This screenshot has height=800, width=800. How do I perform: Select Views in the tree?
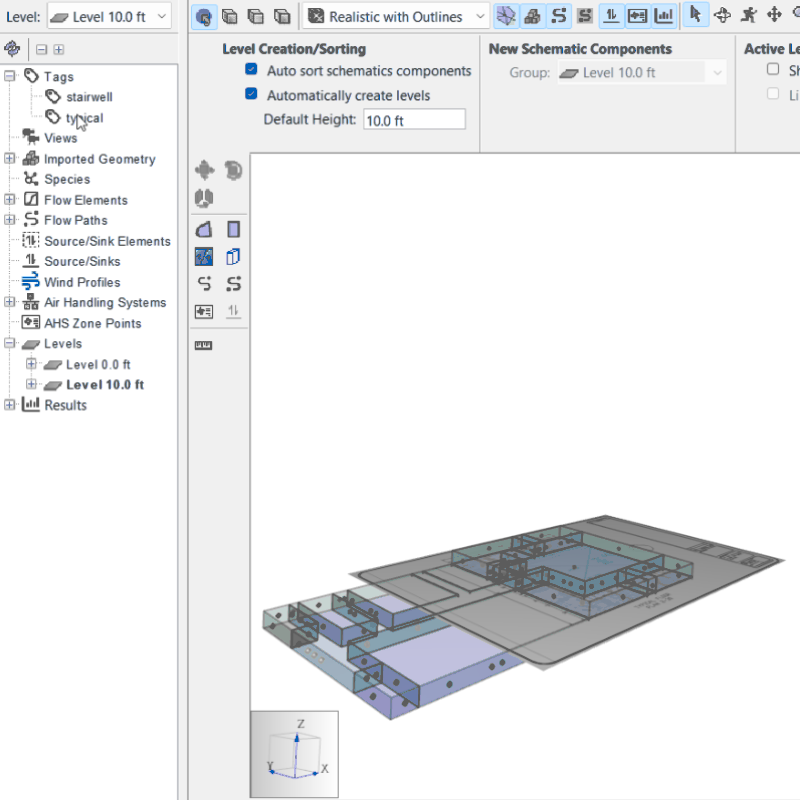click(x=61, y=138)
